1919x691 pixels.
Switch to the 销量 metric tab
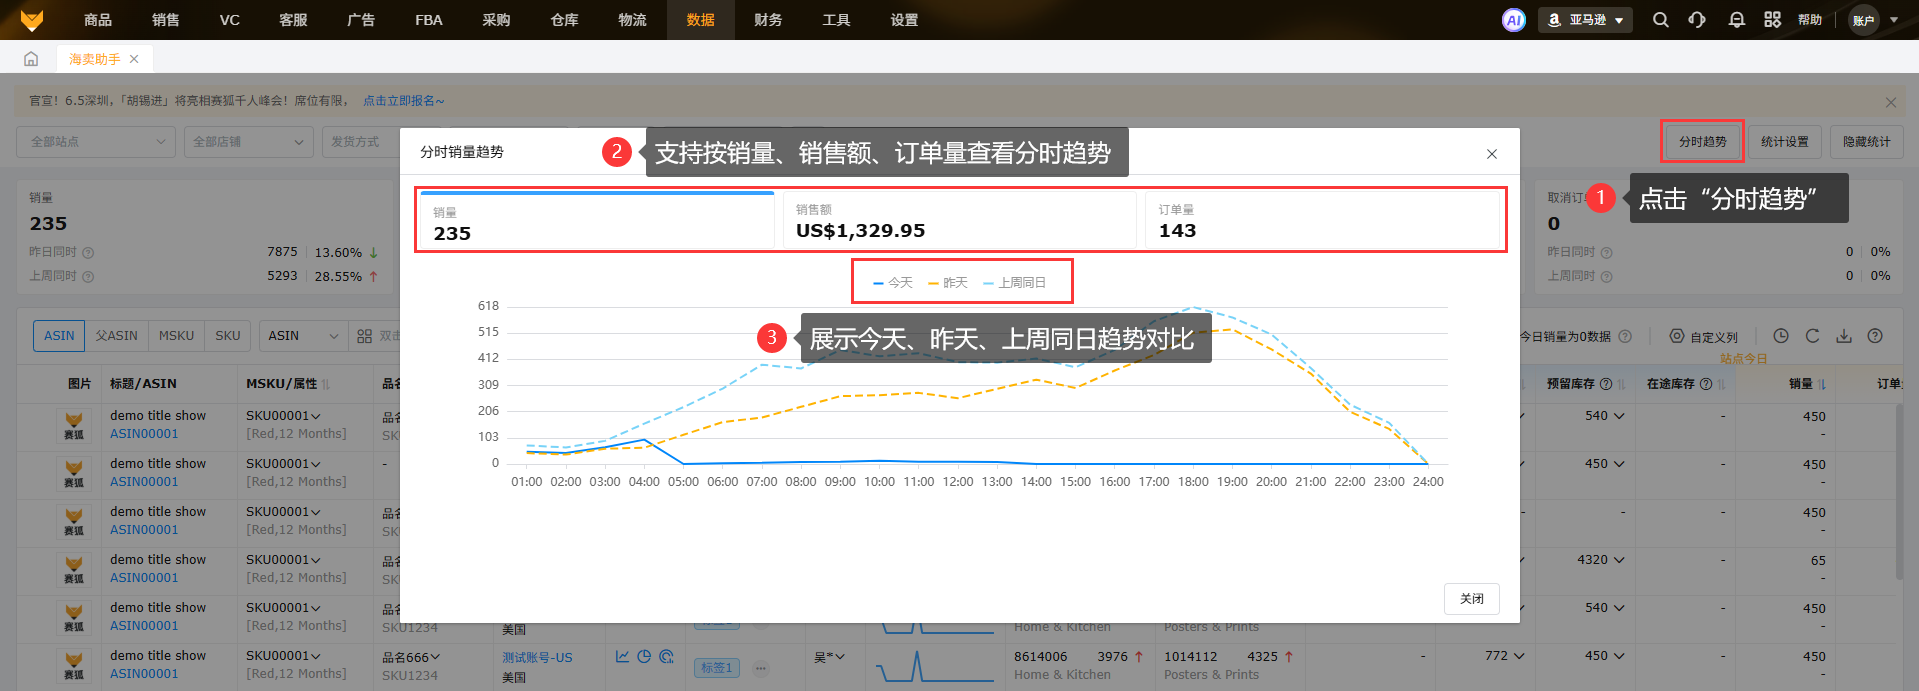pos(597,221)
